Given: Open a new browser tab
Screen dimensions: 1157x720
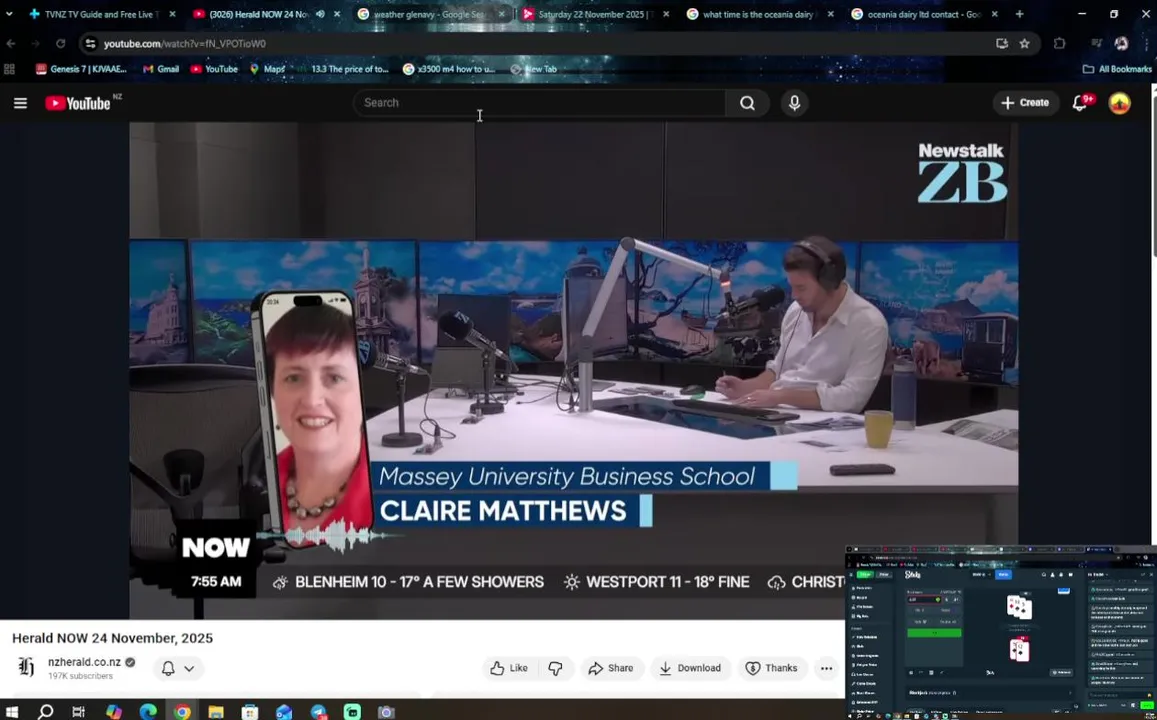Looking at the screenshot, I should (x=1020, y=14).
